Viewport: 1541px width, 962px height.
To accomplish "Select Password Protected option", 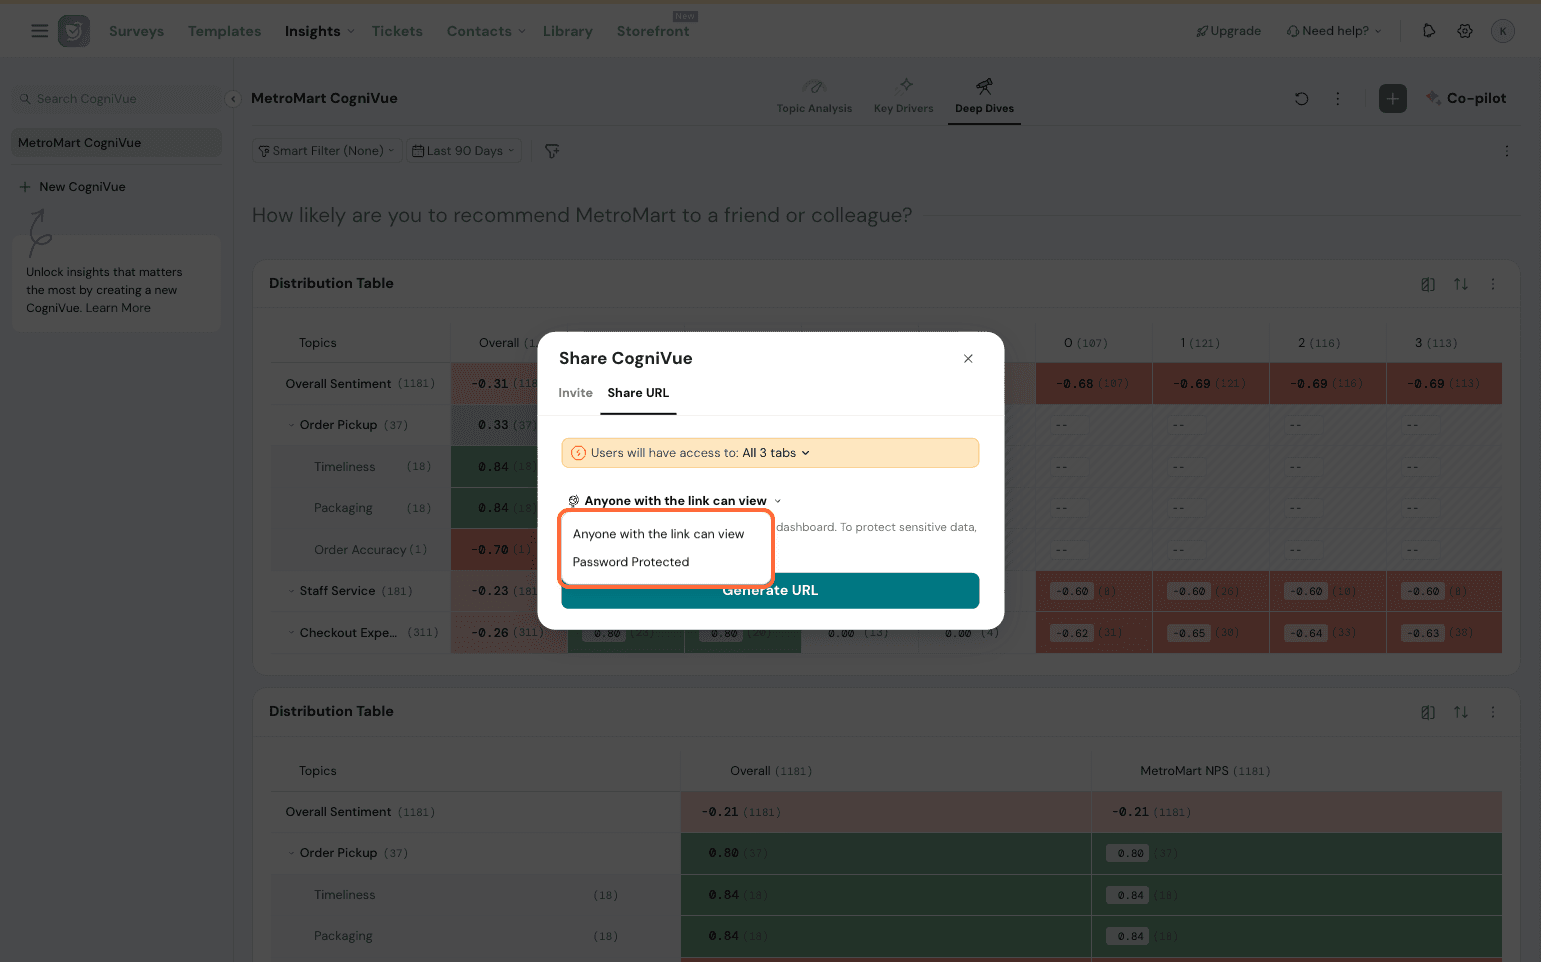I will point(631,562).
